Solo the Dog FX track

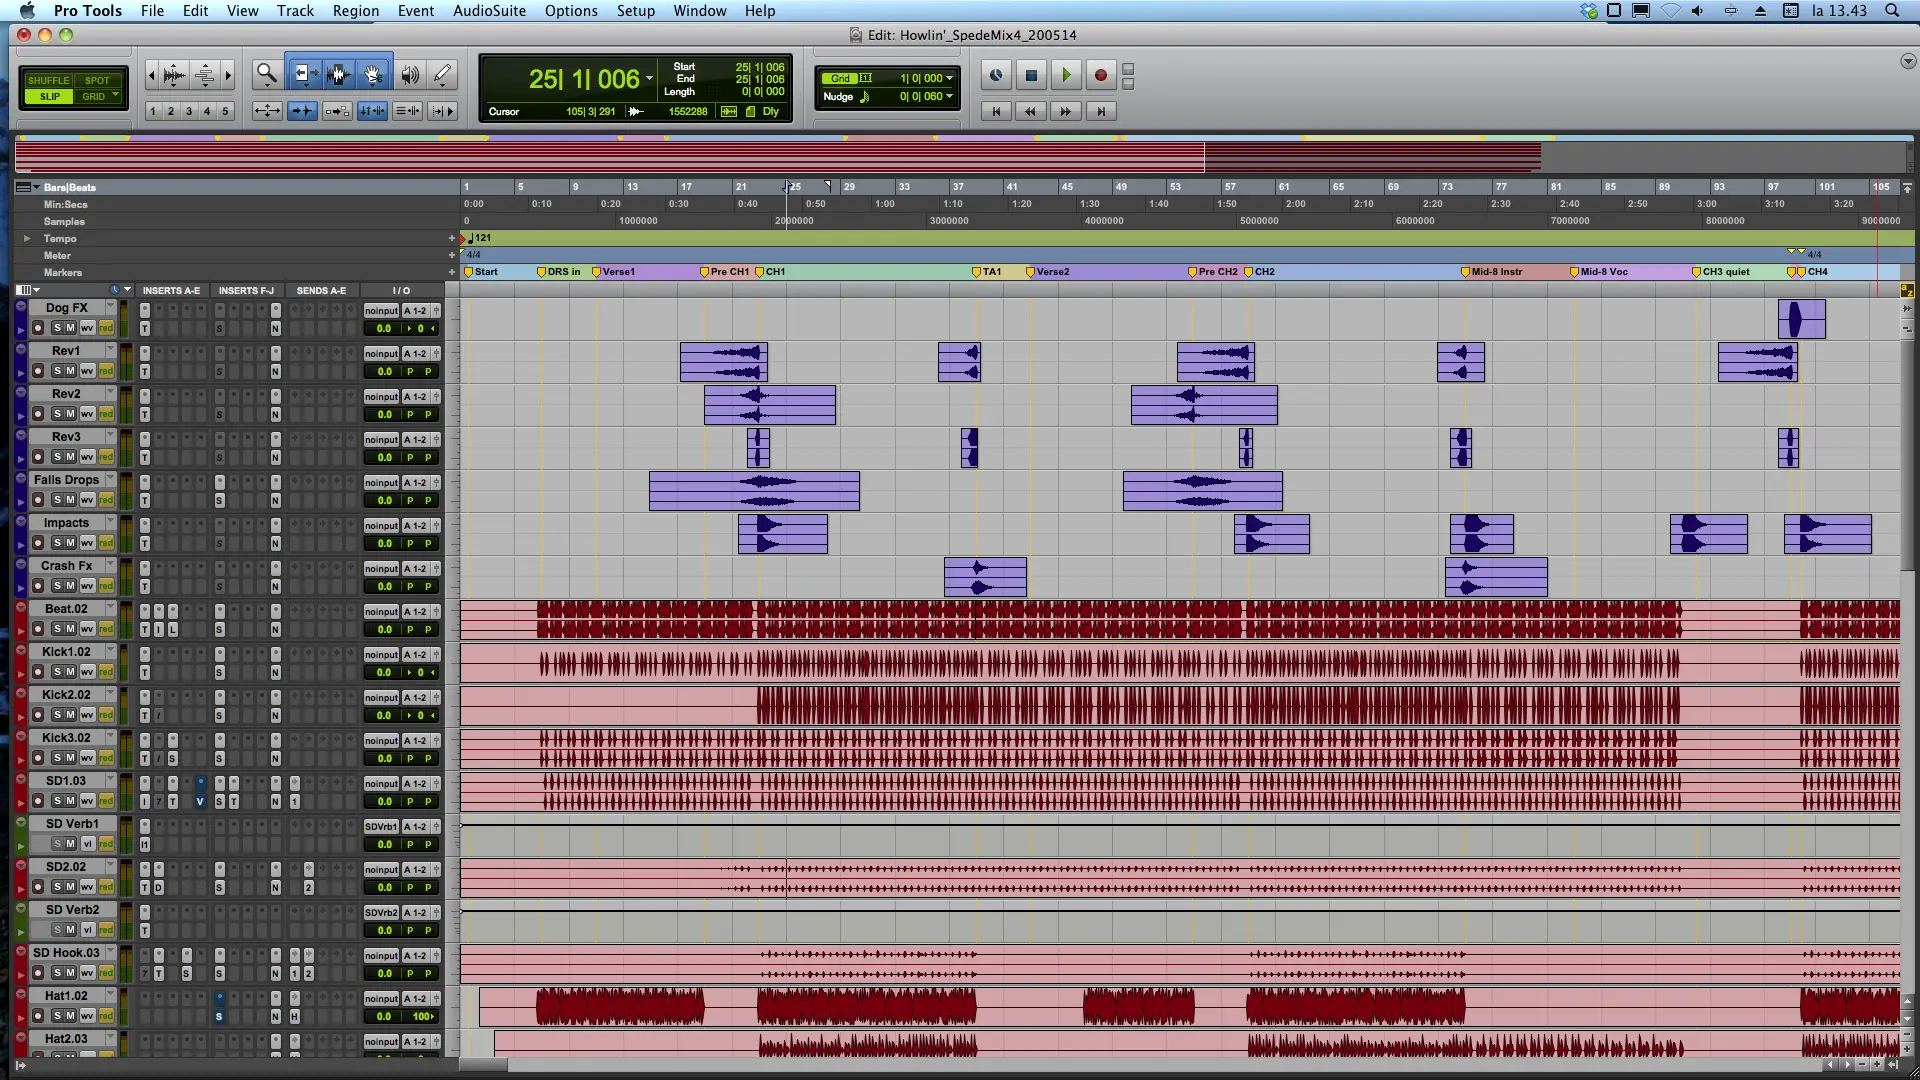coord(57,328)
